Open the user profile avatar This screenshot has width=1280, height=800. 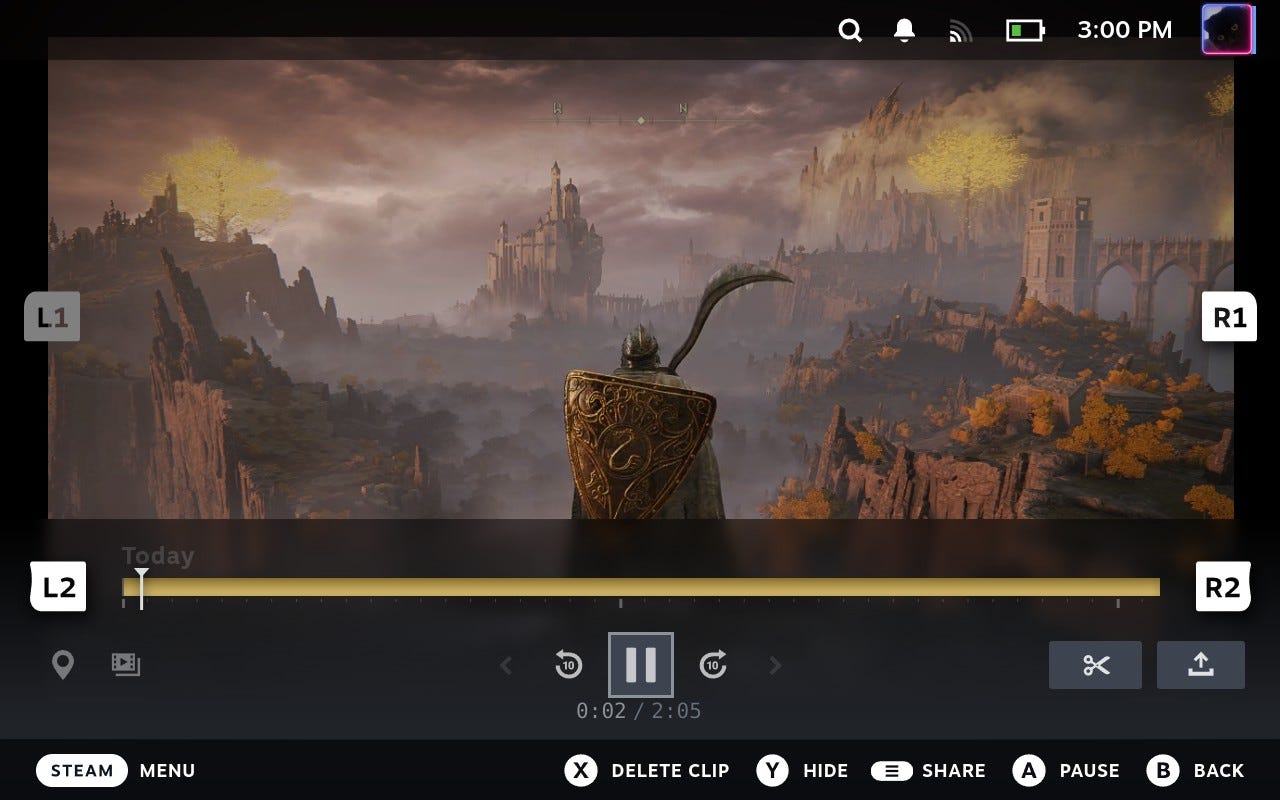click(x=1227, y=29)
